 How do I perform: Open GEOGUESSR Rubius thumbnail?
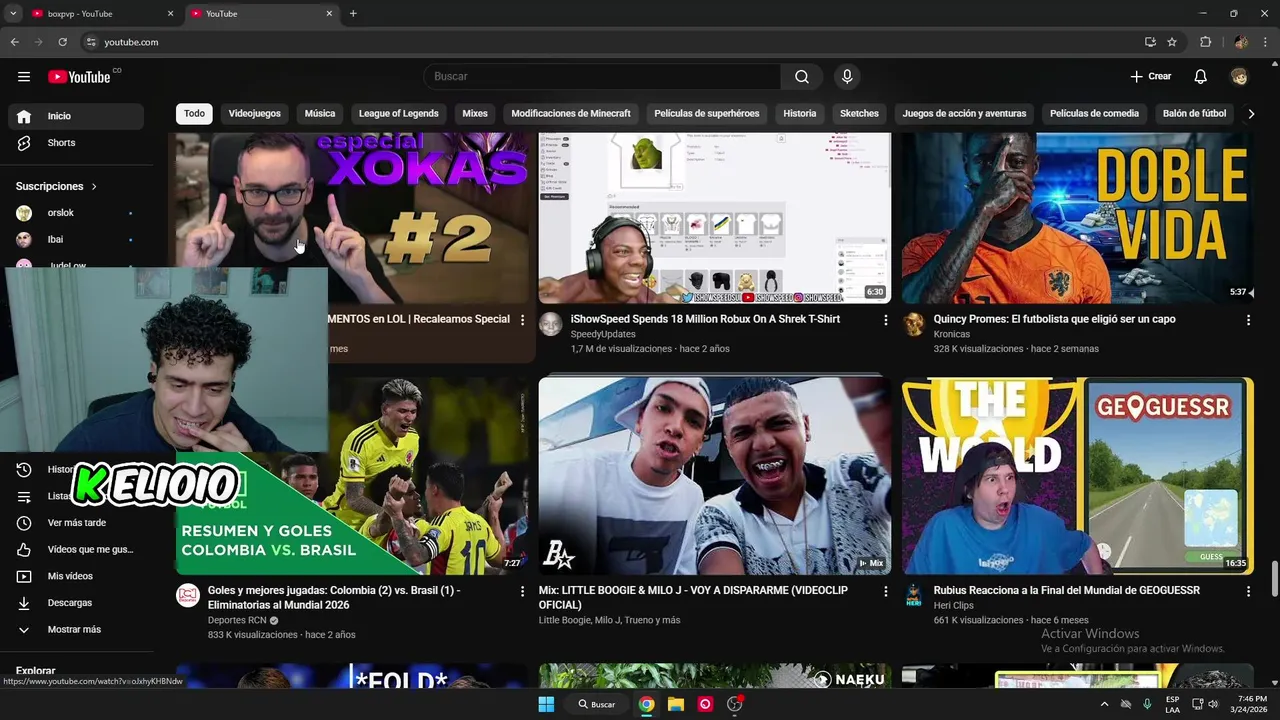point(1077,476)
